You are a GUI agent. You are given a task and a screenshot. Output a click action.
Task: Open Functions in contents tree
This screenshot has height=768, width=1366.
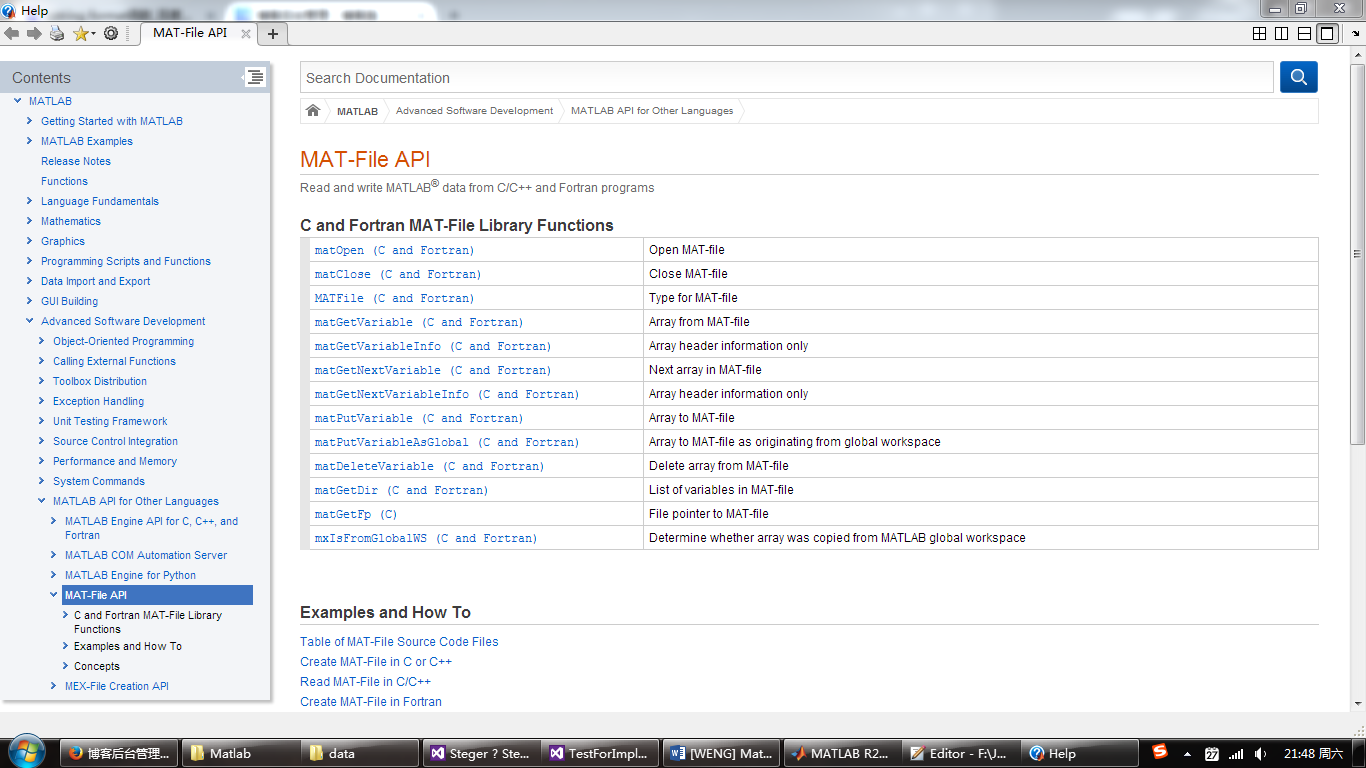(64, 181)
